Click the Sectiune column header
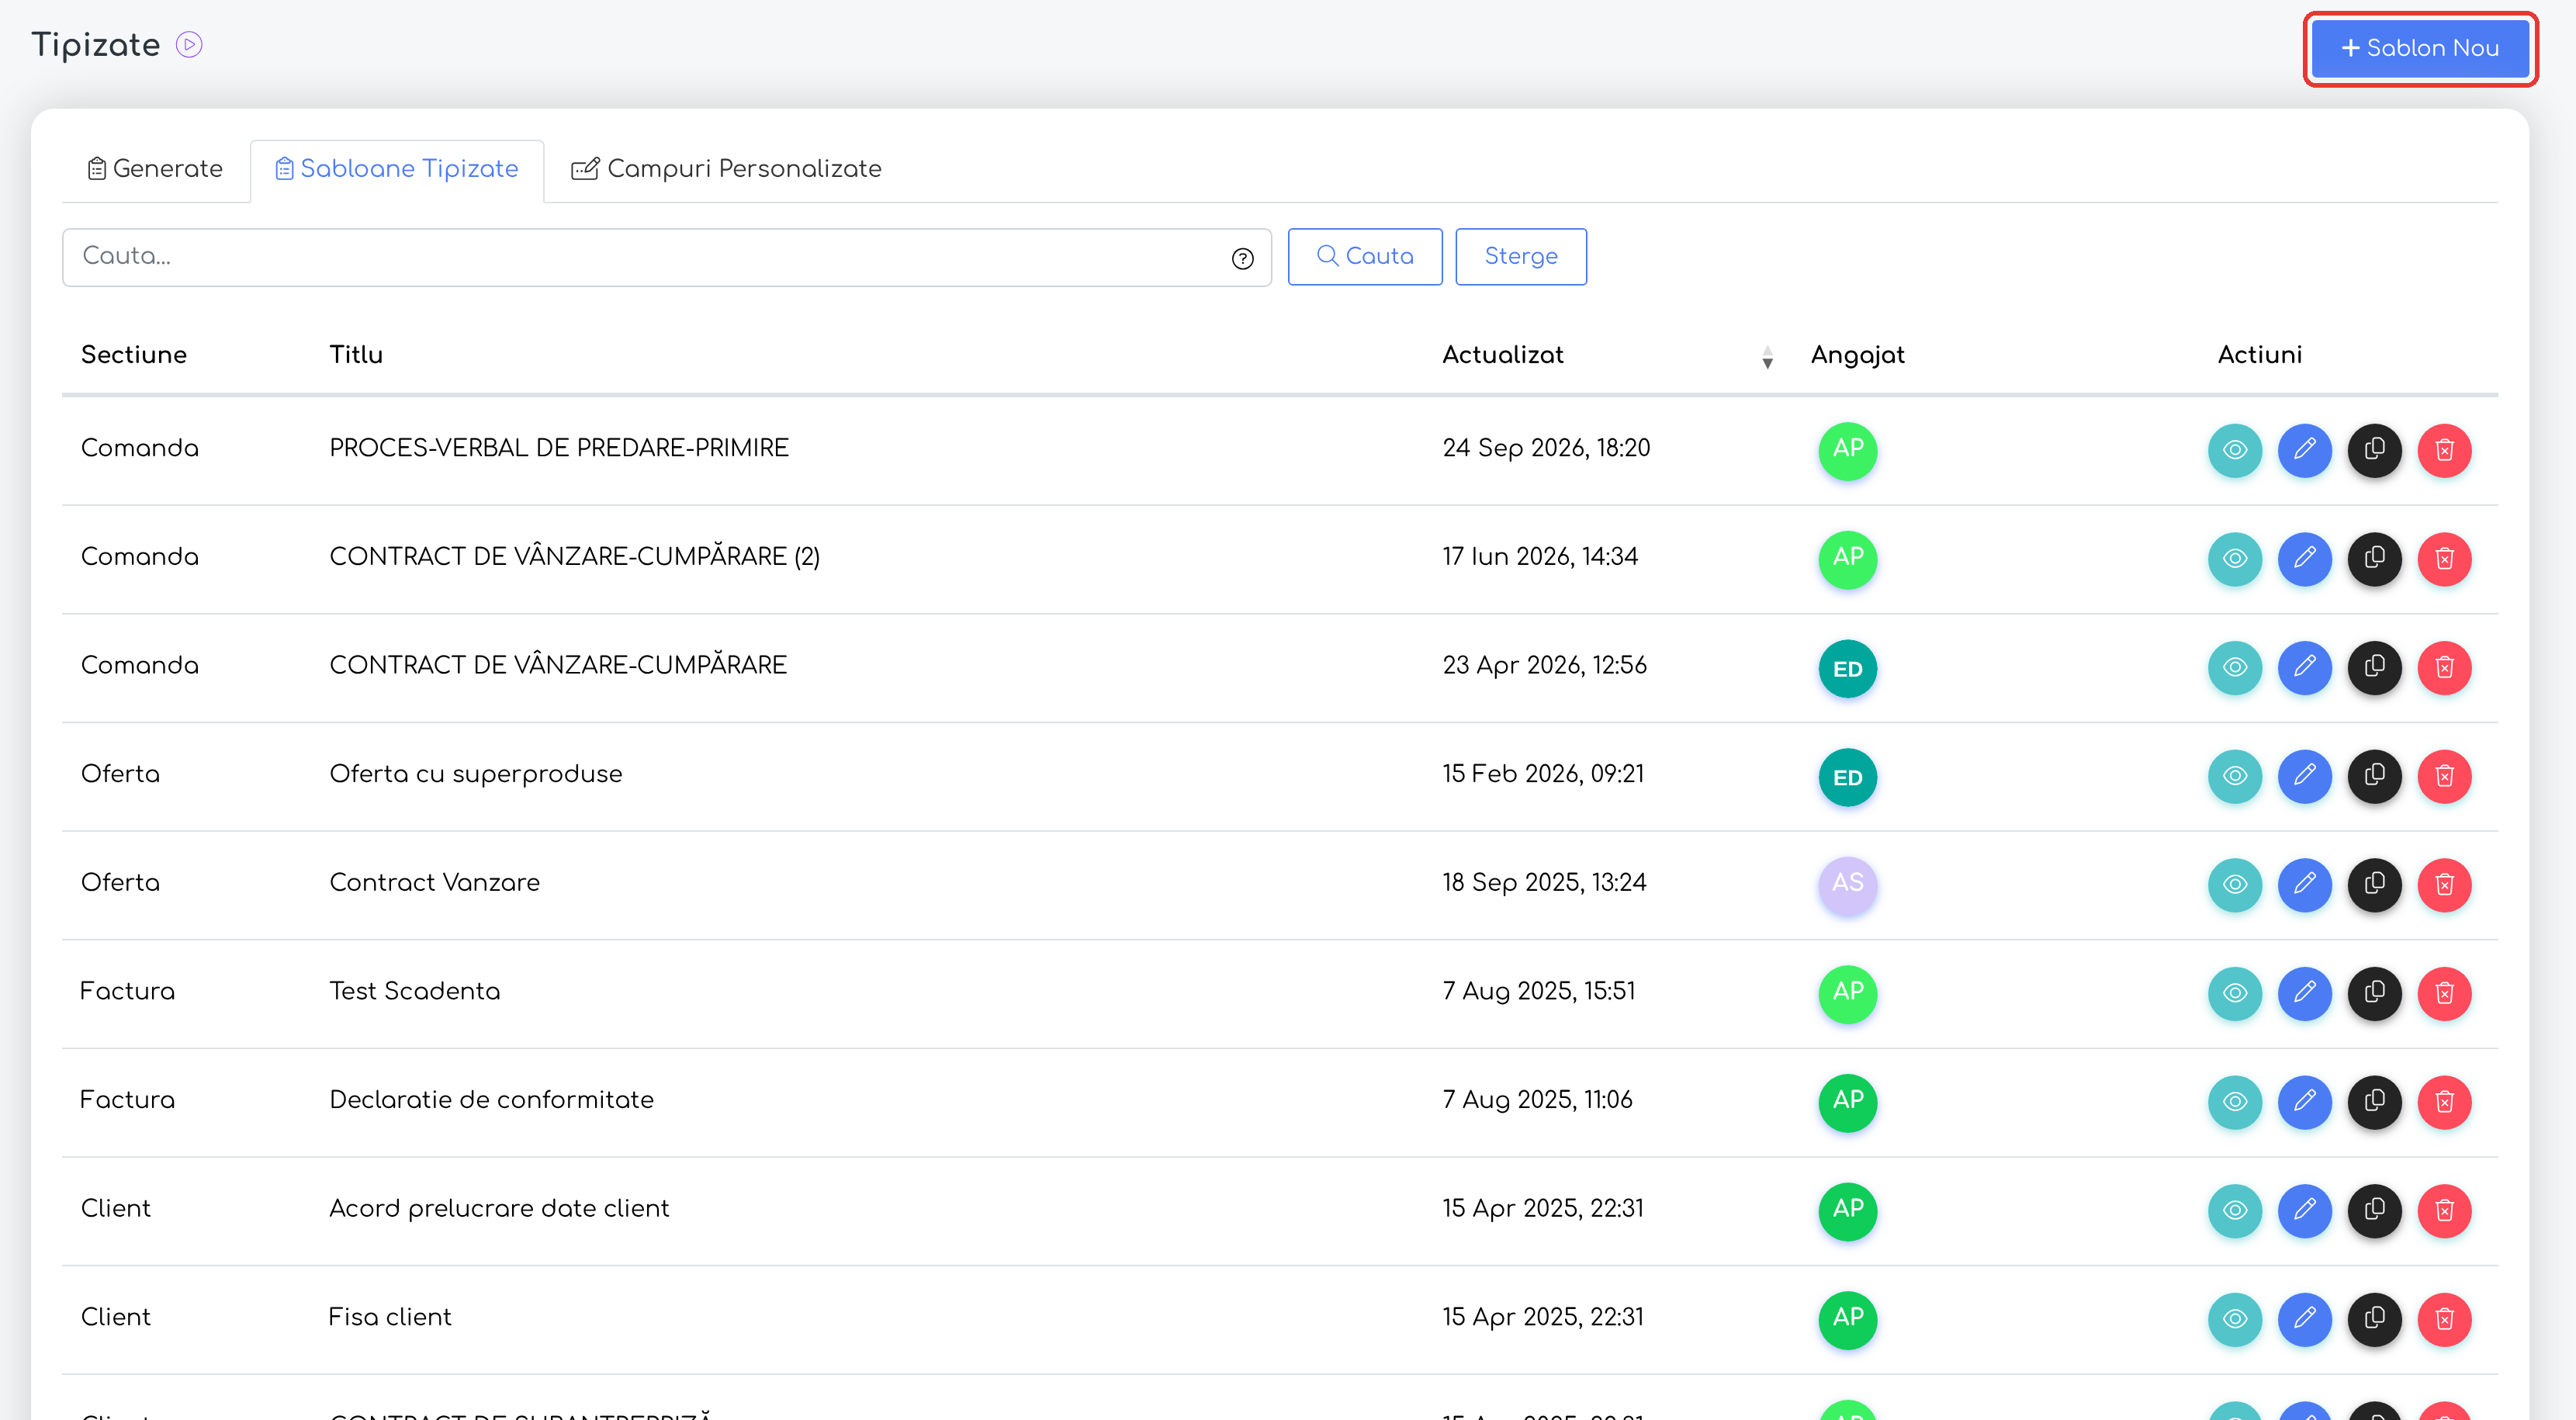Screen dimensions: 2576x1420 point(134,355)
